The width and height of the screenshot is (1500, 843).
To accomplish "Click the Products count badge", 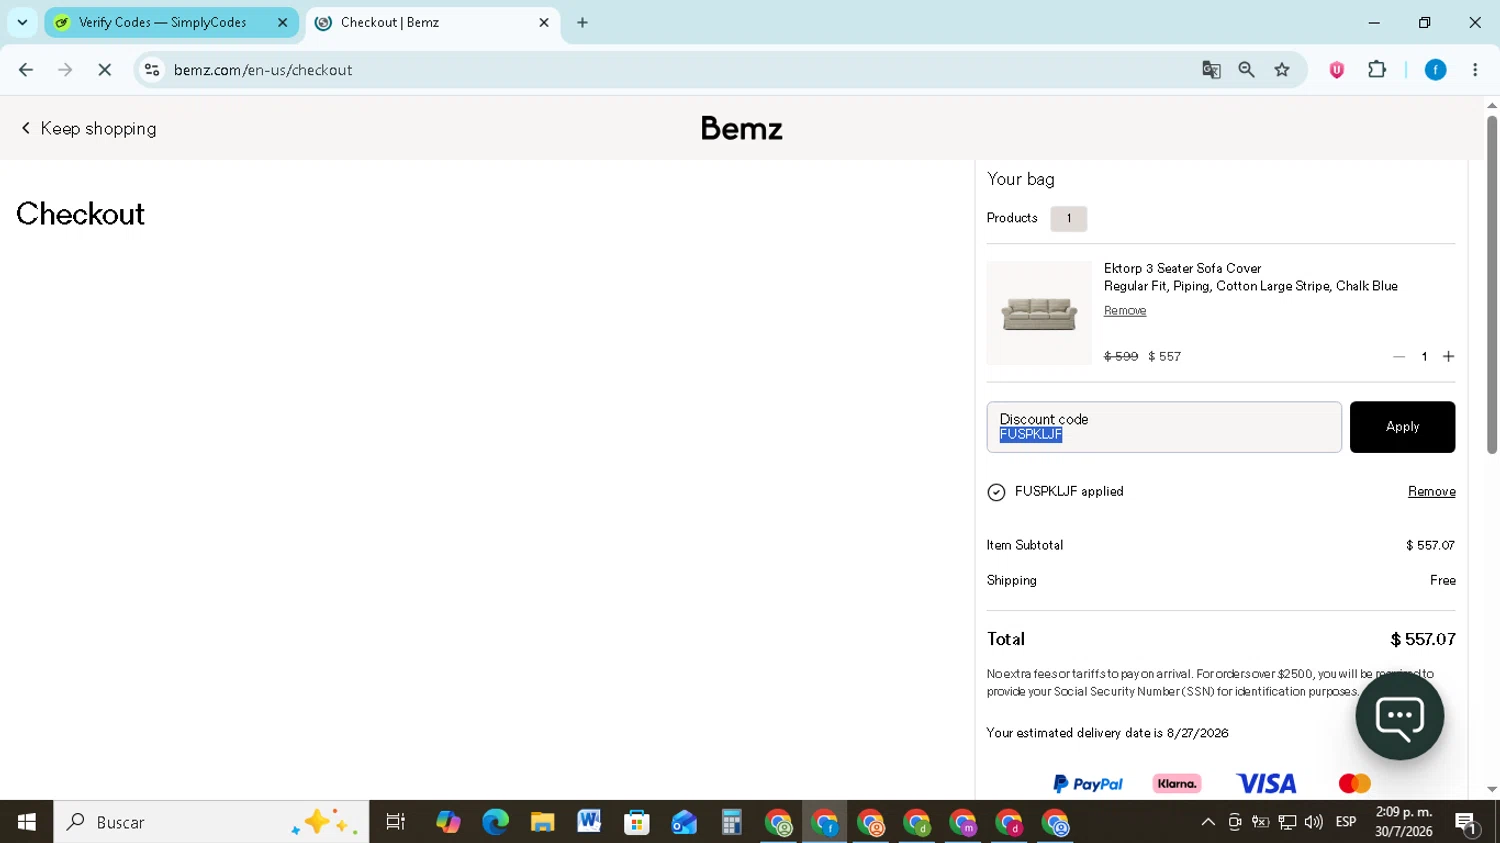I will pyautogui.click(x=1069, y=218).
